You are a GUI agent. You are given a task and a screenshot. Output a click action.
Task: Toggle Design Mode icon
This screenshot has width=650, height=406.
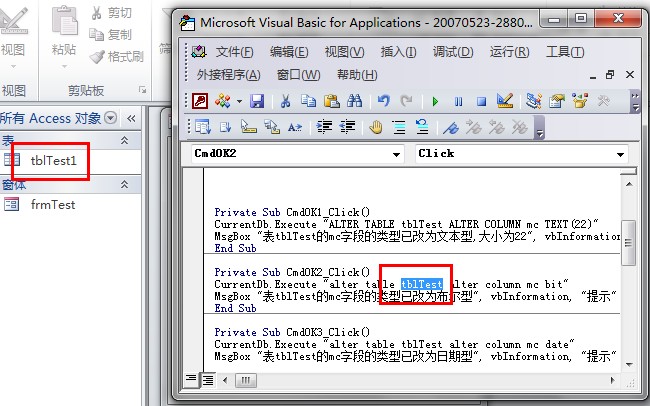click(505, 101)
